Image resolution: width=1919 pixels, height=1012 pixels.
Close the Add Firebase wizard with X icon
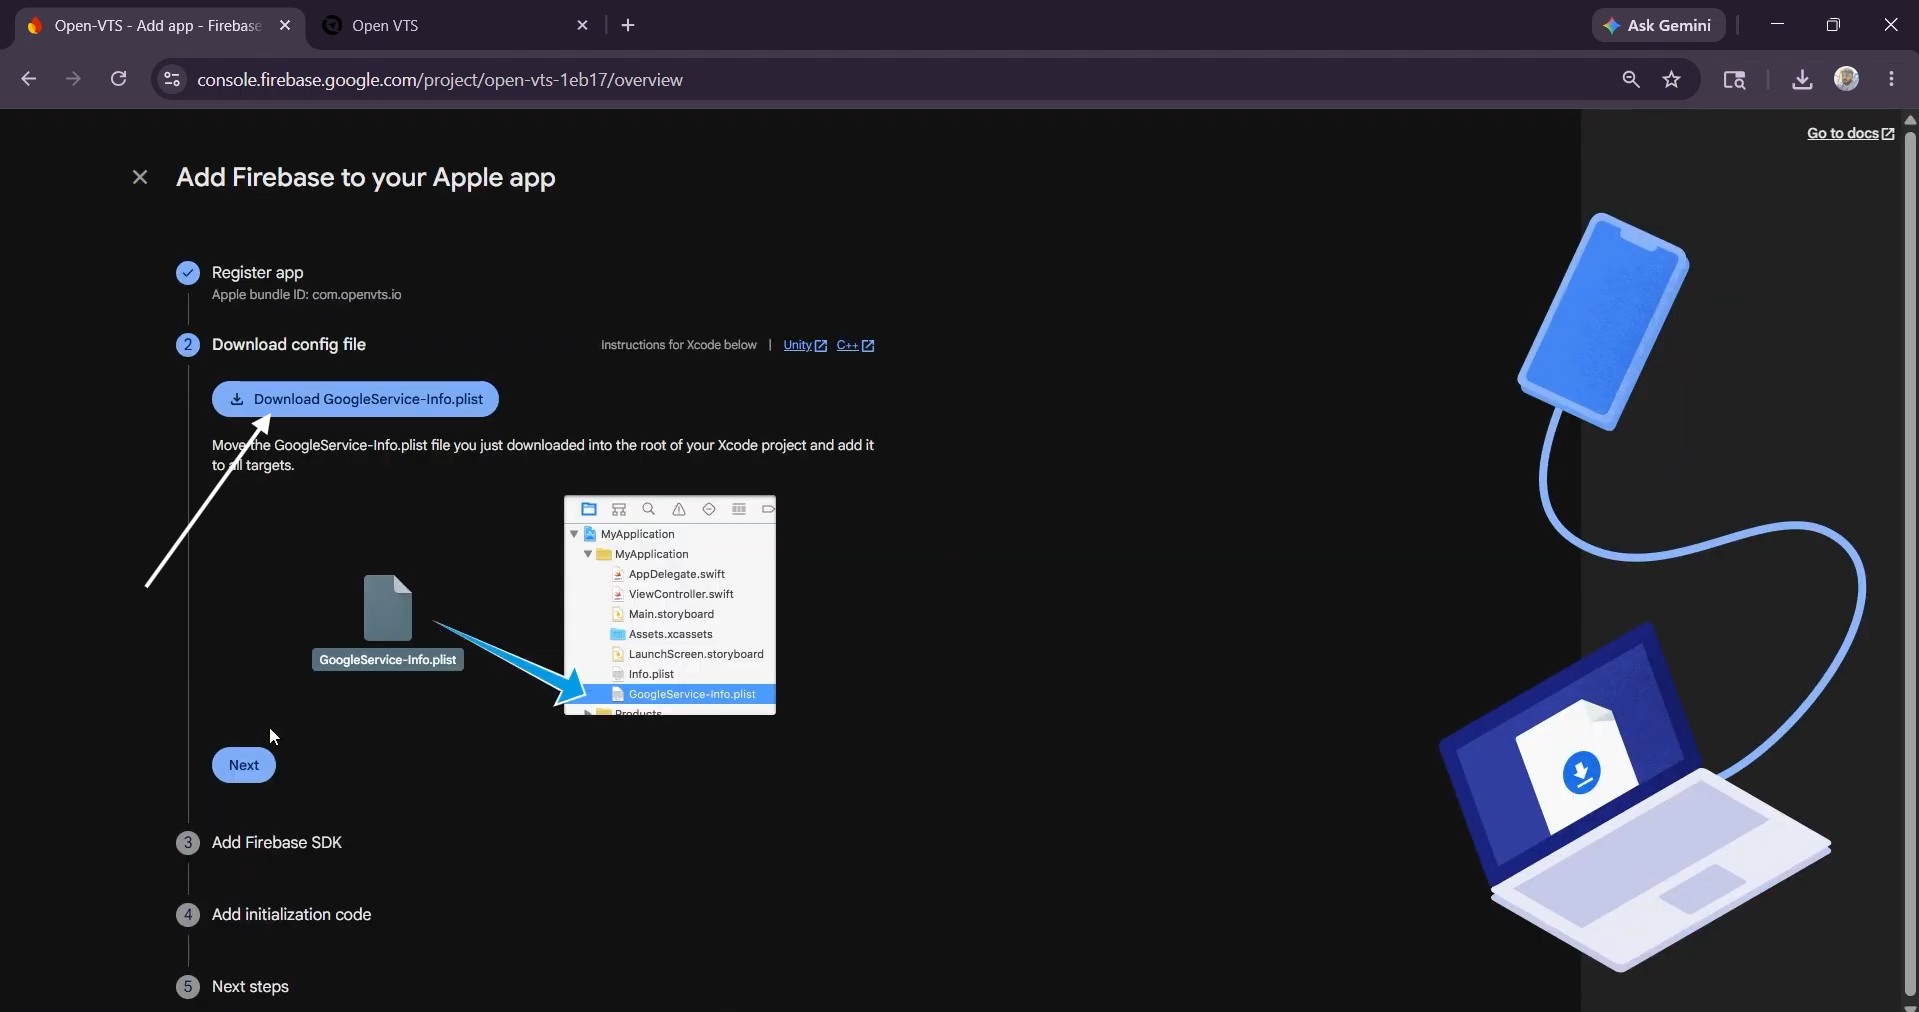point(140,177)
